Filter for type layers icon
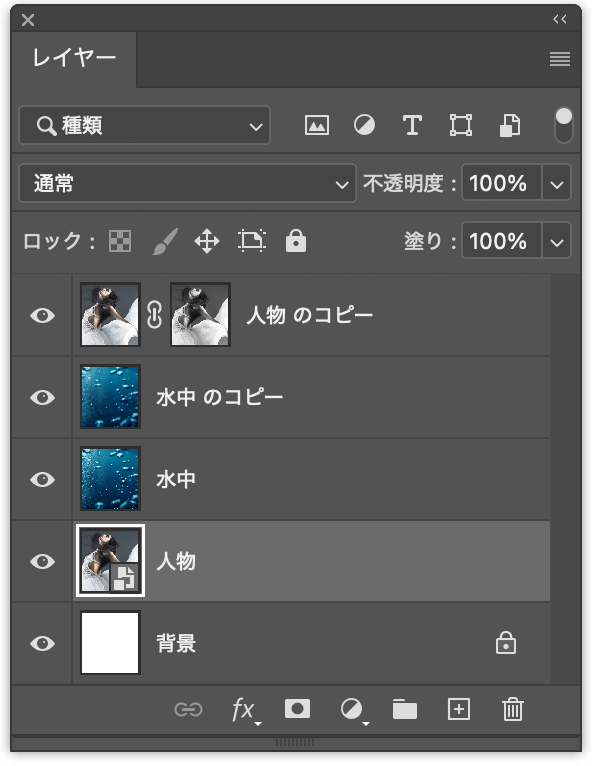The width and height of the screenshot is (592, 766). click(412, 125)
